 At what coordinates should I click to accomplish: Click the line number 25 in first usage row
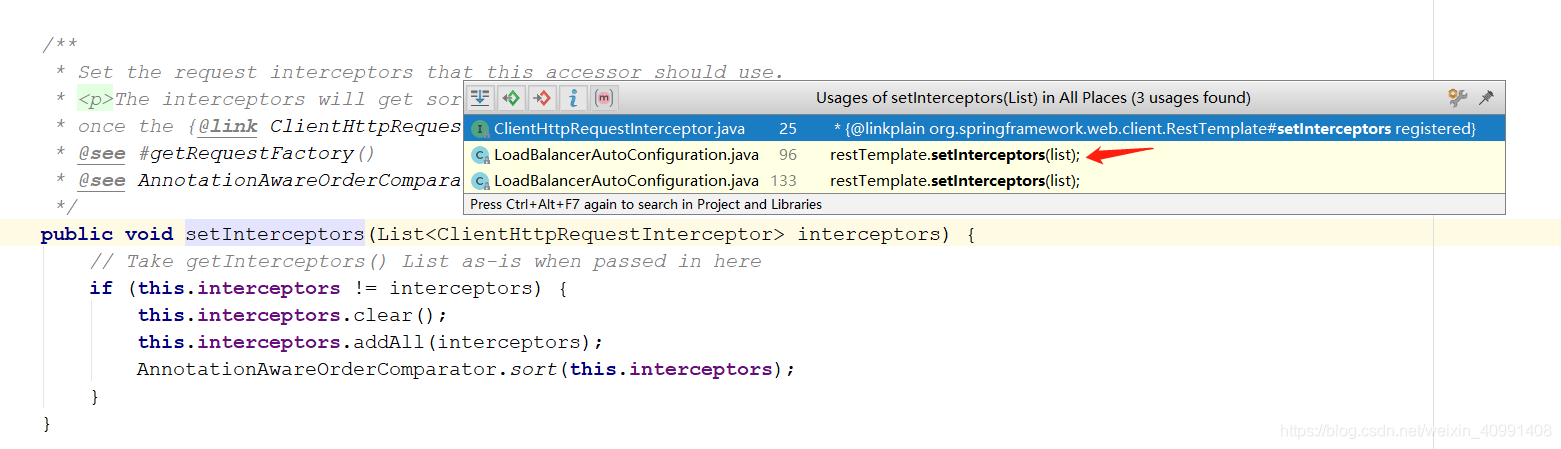tap(788, 129)
